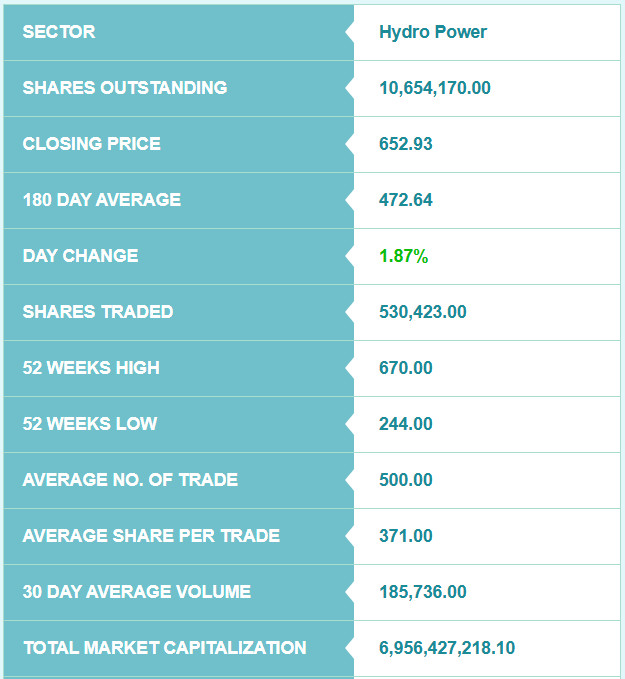Click the CLOSING PRICE label
Viewport: 625px width, 679px height.
pyautogui.click(x=91, y=144)
